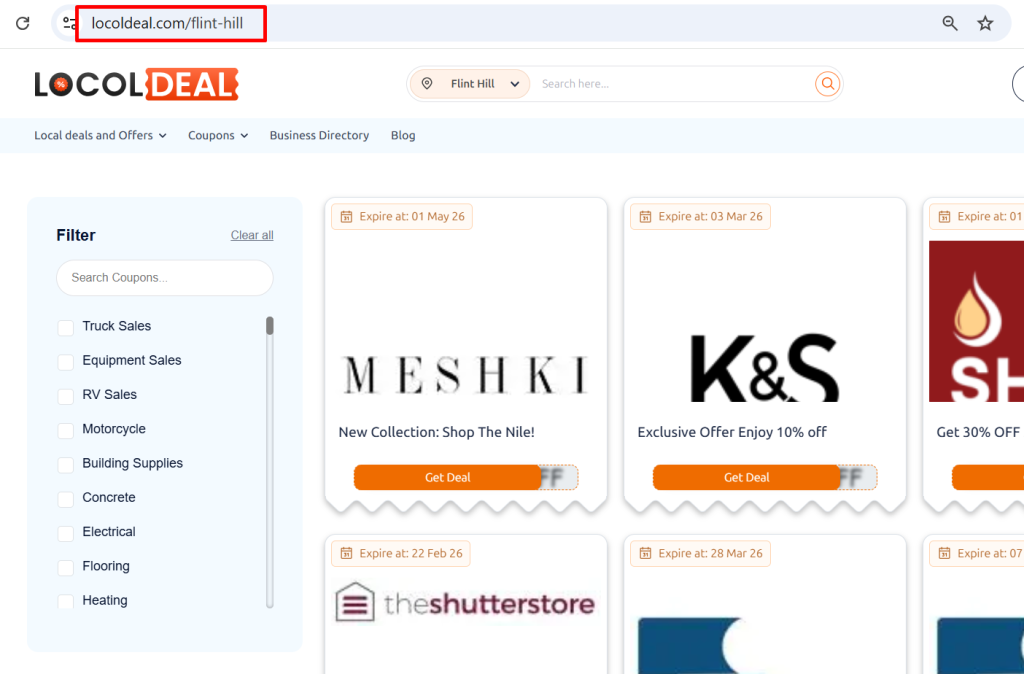The width and height of the screenshot is (1024, 674).
Task: Expand the Coupons dropdown menu
Action: click(217, 135)
